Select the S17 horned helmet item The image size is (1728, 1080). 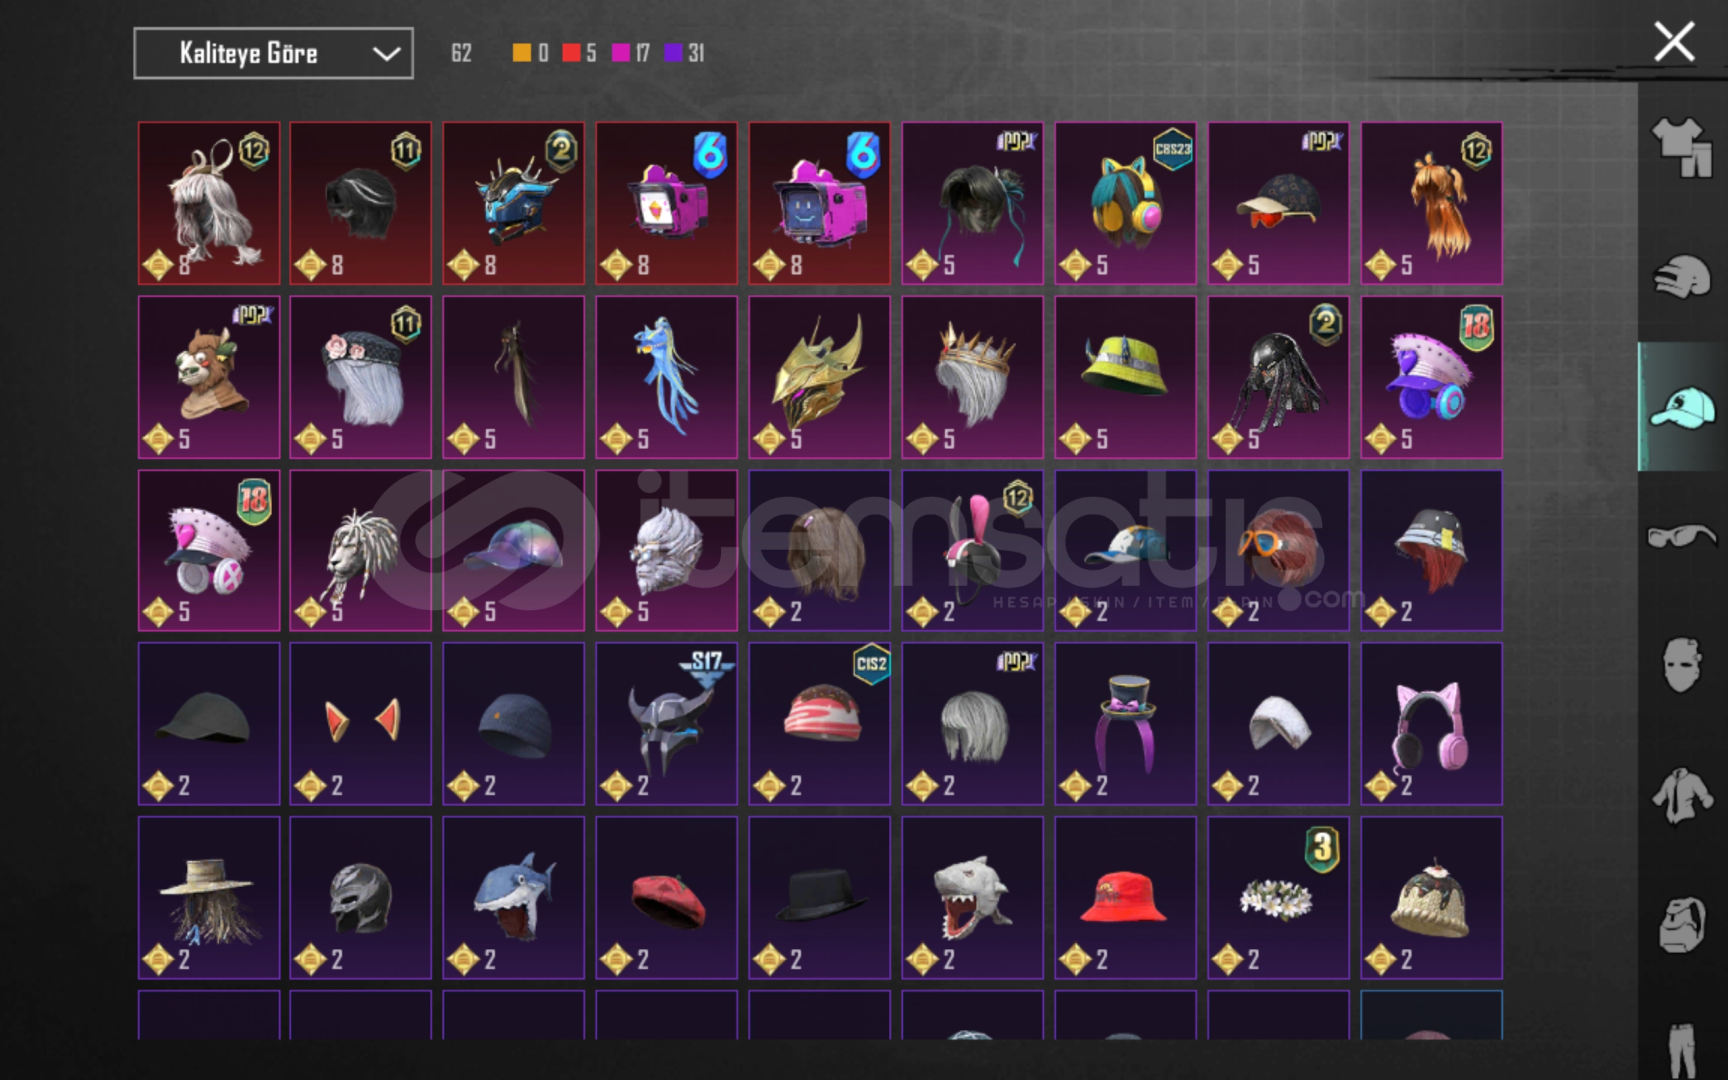point(666,724)
